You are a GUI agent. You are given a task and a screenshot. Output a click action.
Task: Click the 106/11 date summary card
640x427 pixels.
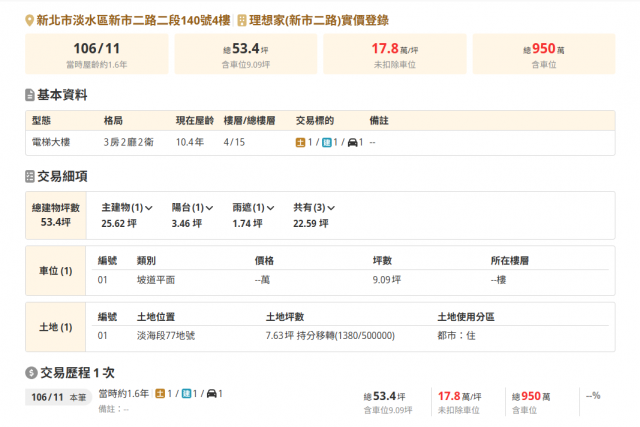97,54
